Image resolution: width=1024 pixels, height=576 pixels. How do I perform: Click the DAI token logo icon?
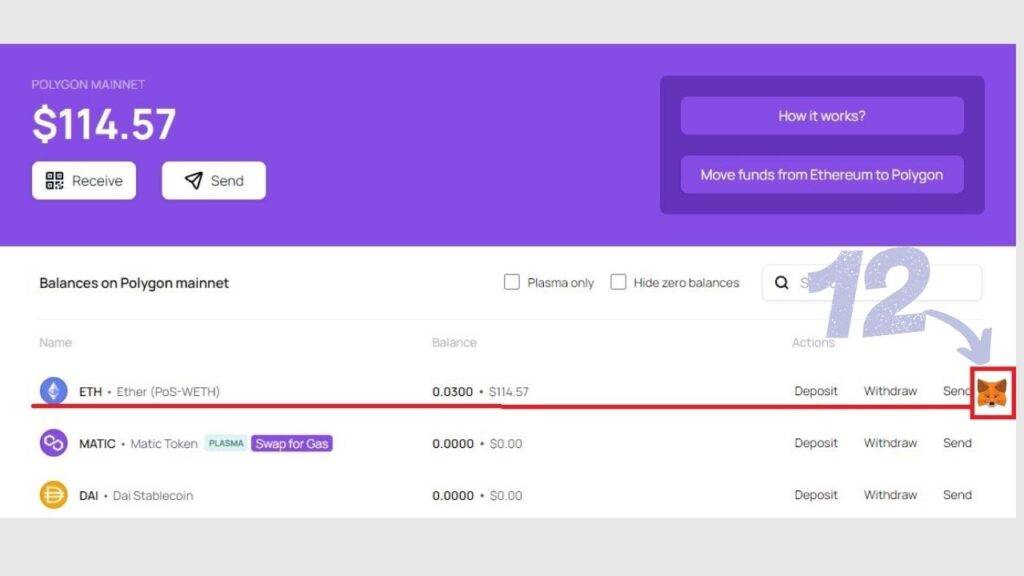pyautogui.click(x=54, y=495)
